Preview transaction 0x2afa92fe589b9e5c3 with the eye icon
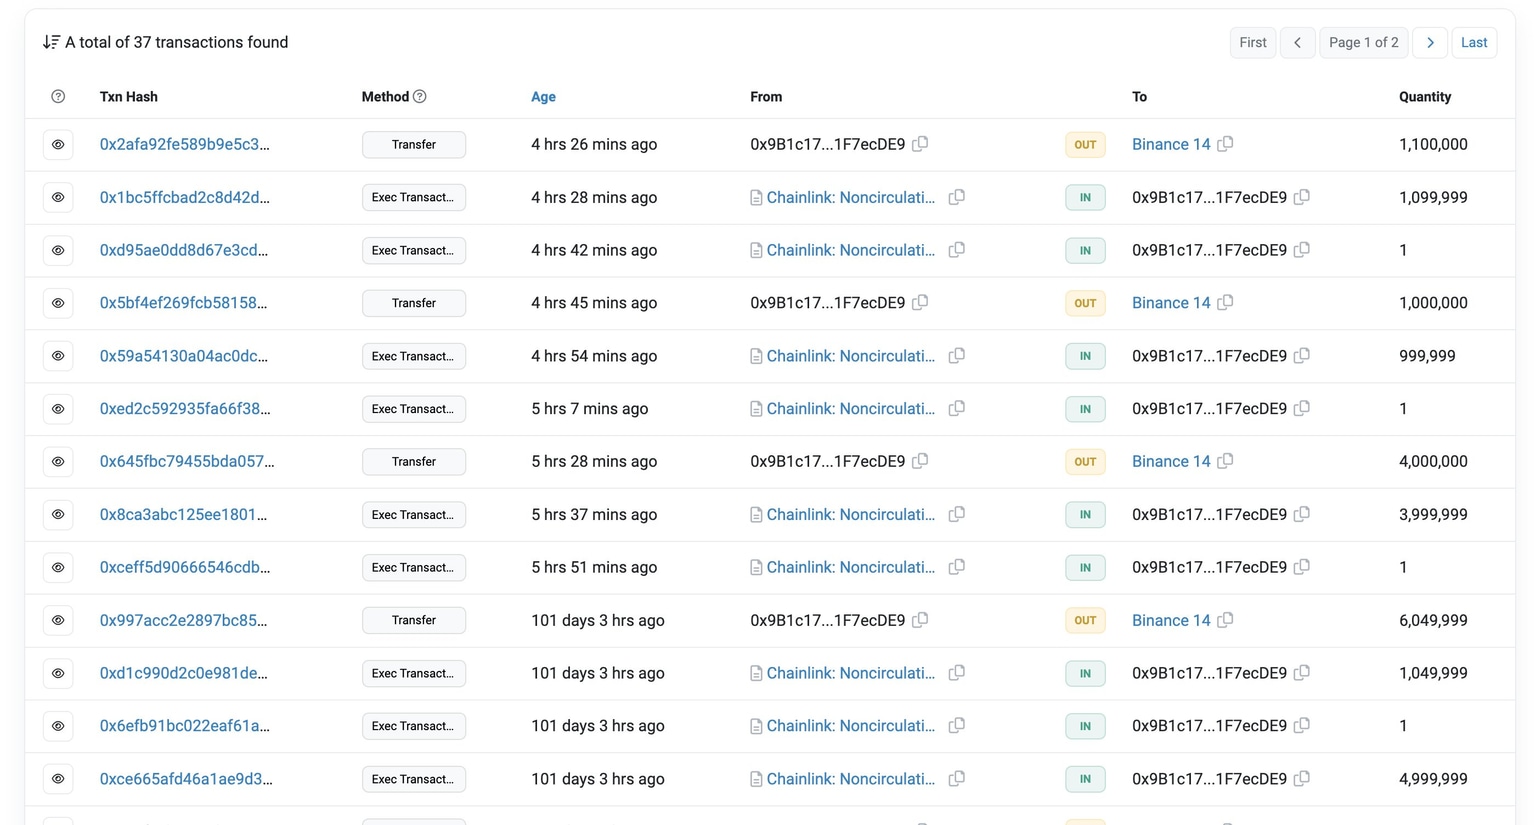The width and height of the screenshot is (1536, 825). [x=57, y=144]
